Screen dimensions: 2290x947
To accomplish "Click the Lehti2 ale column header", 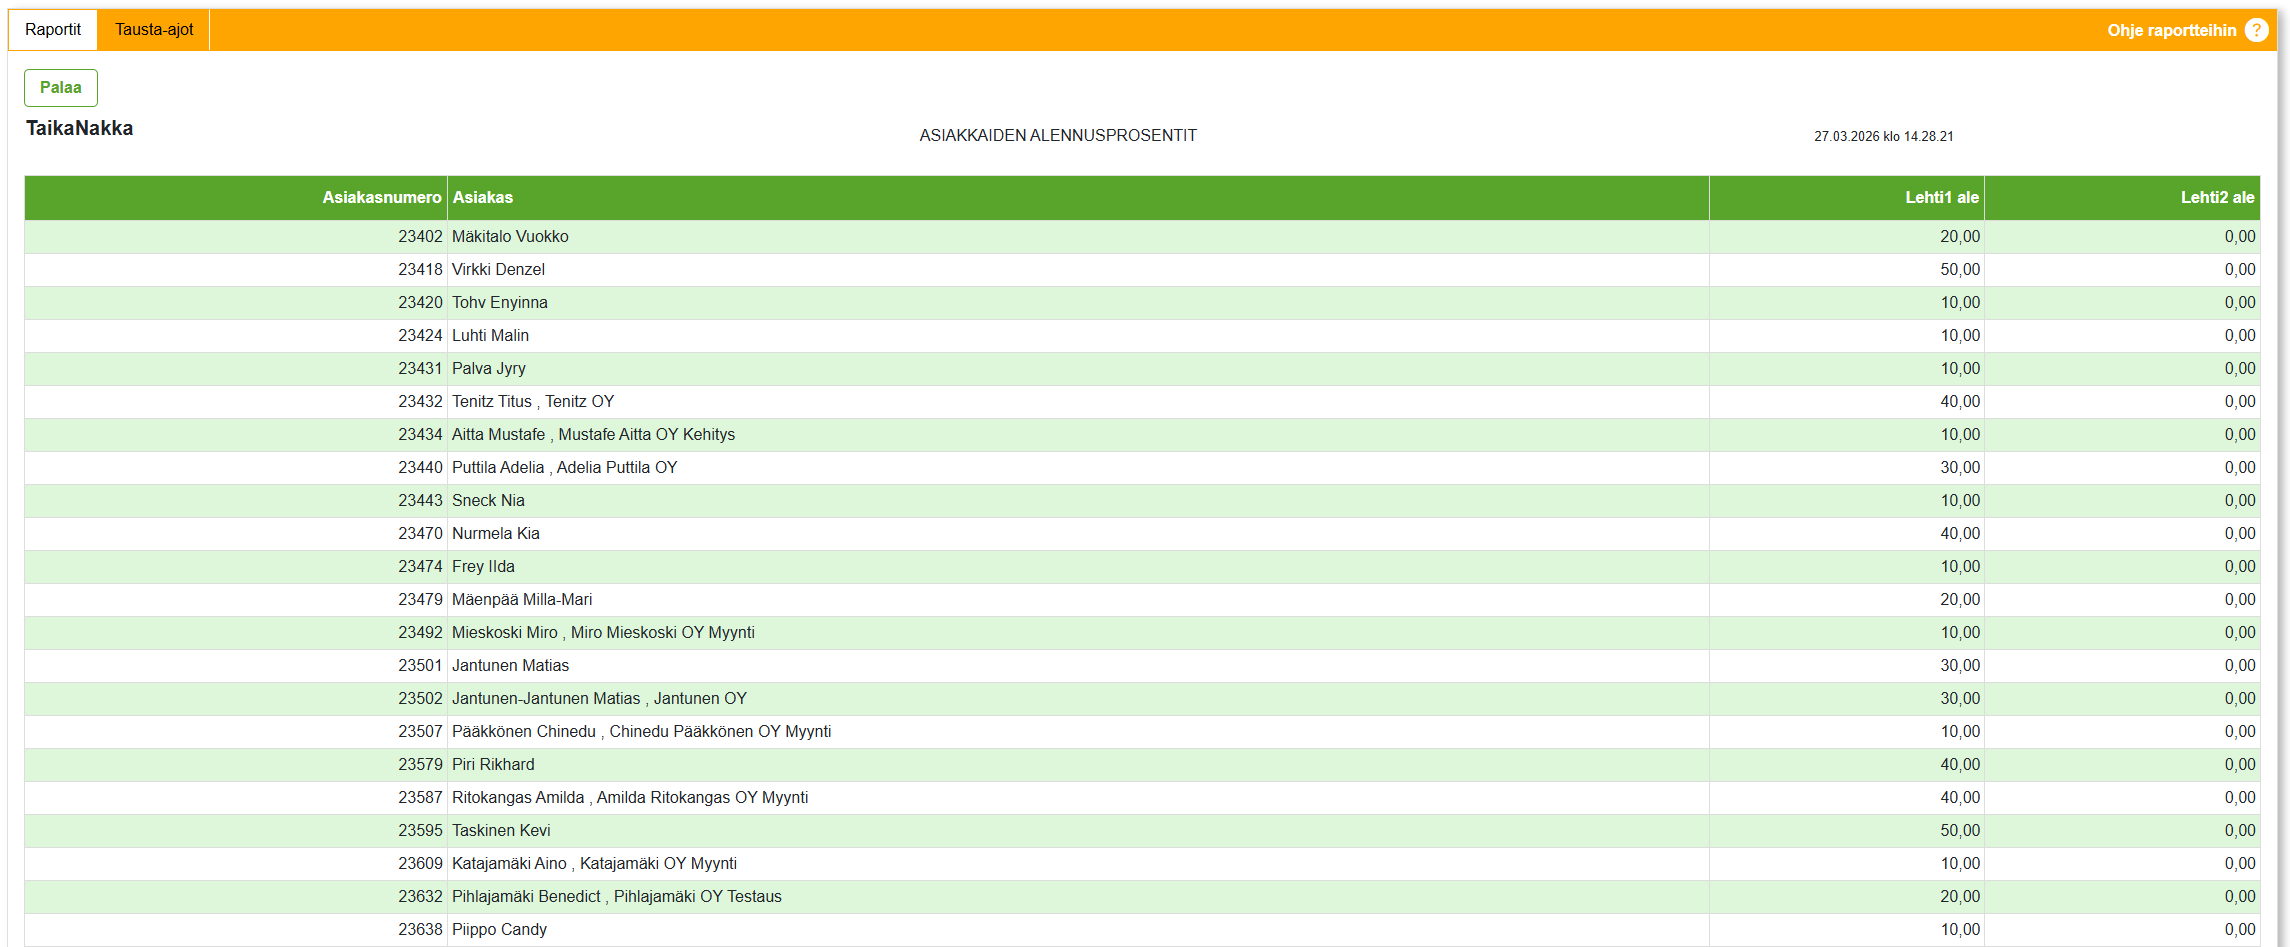I will (x=2217, y=198).
